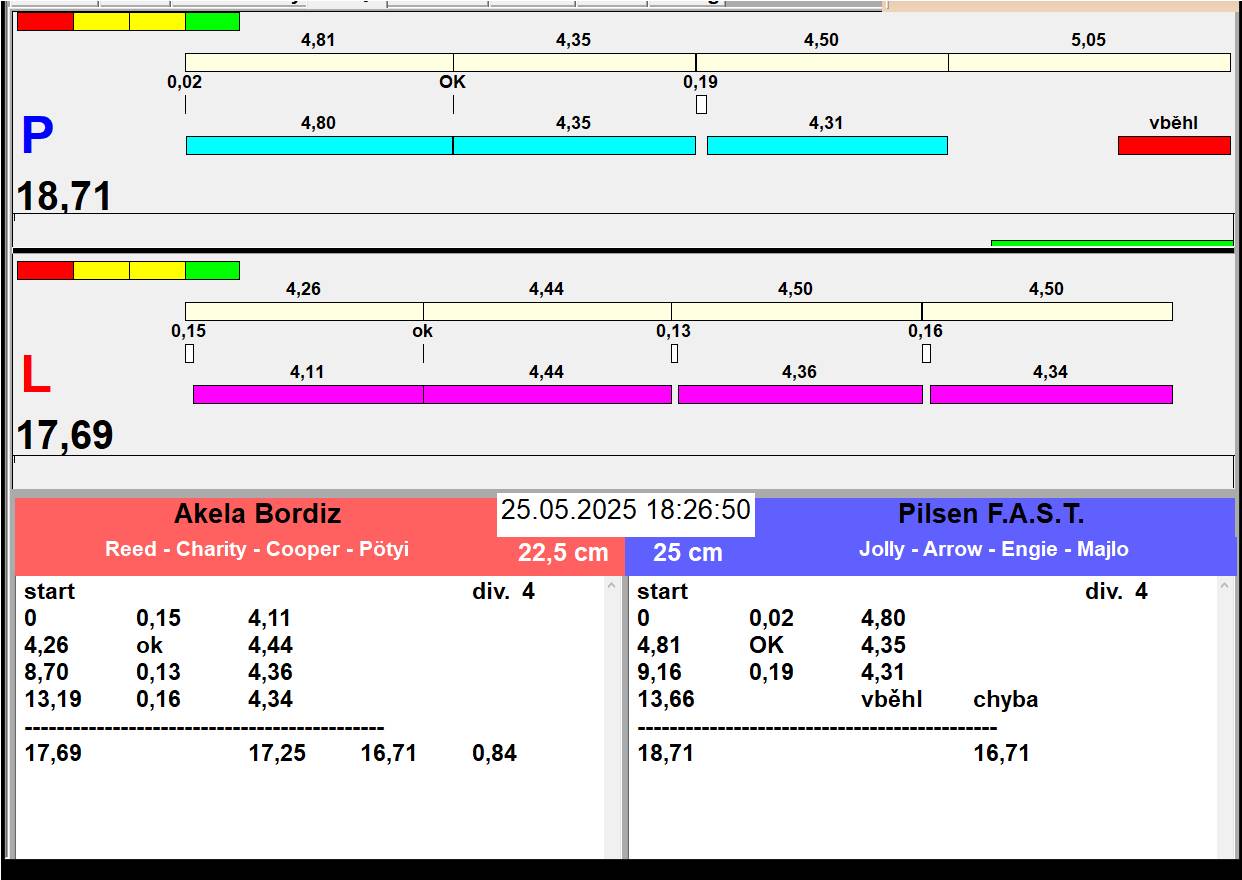Click the small marker box under 0,13
Viewport: 1242px width, 880px height.
tap(674, 353)
